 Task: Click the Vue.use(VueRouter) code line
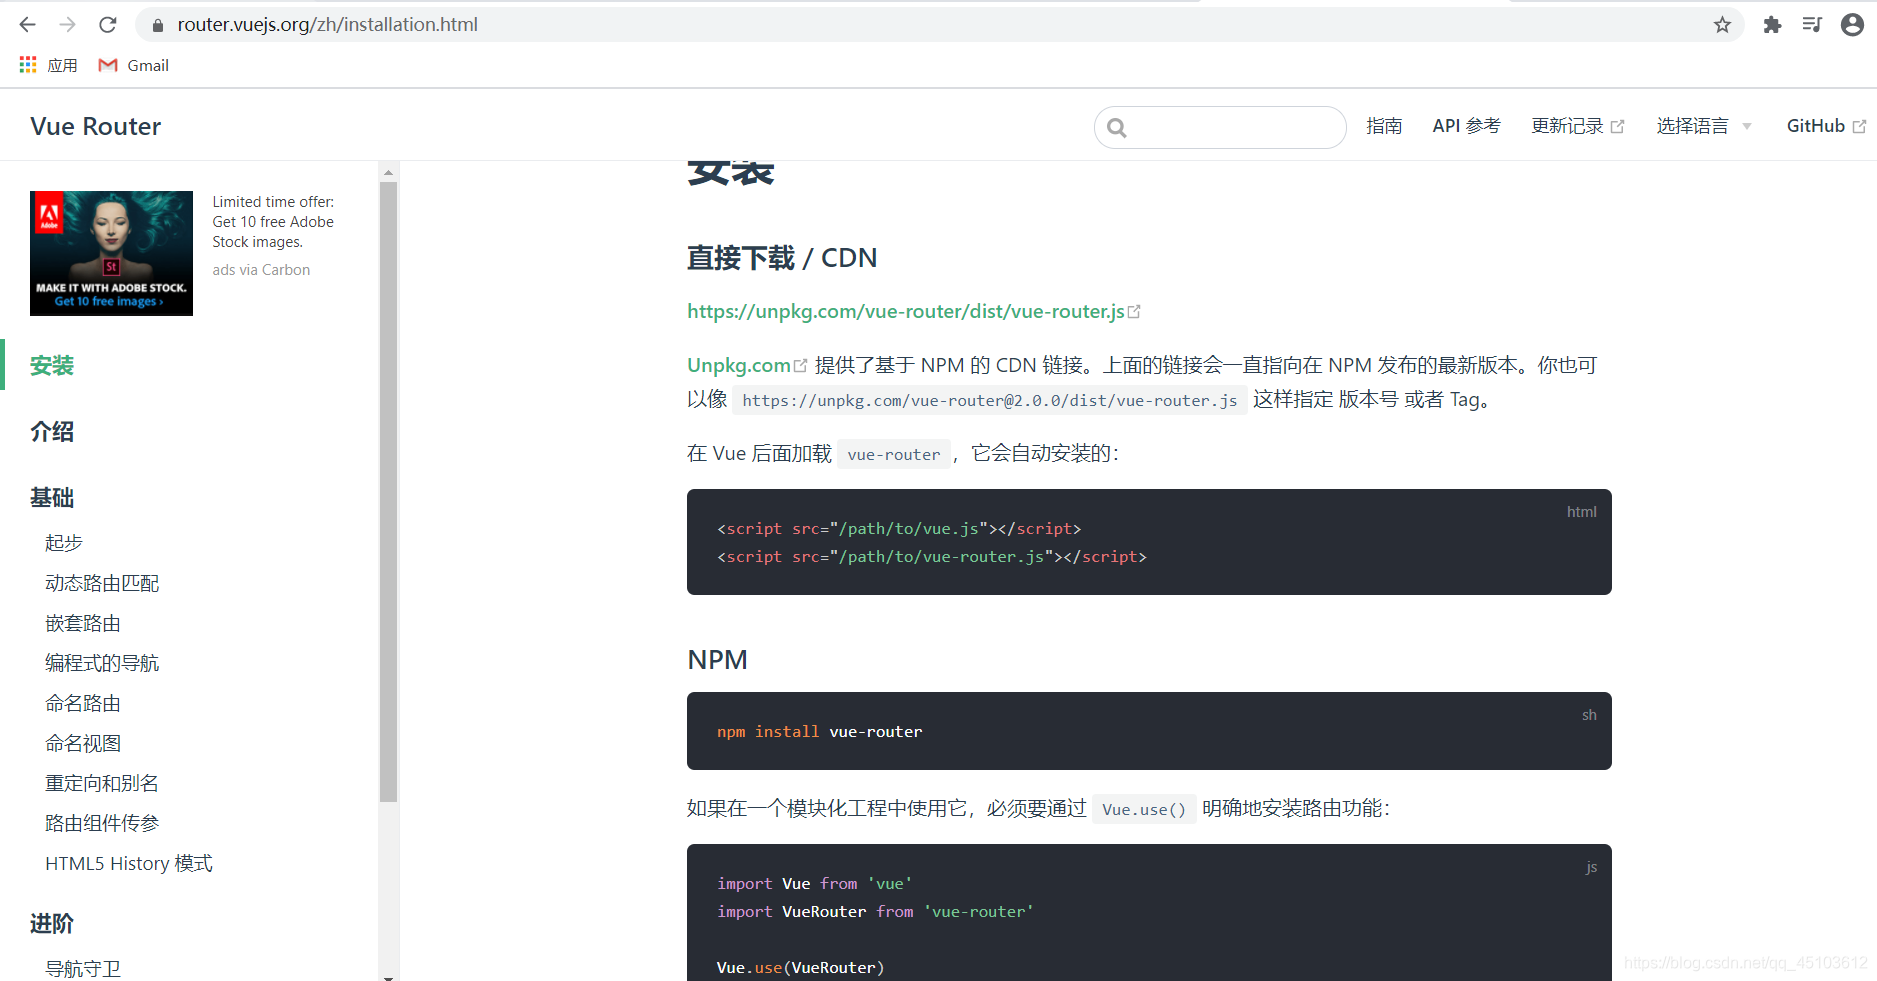tap(801, 967)
